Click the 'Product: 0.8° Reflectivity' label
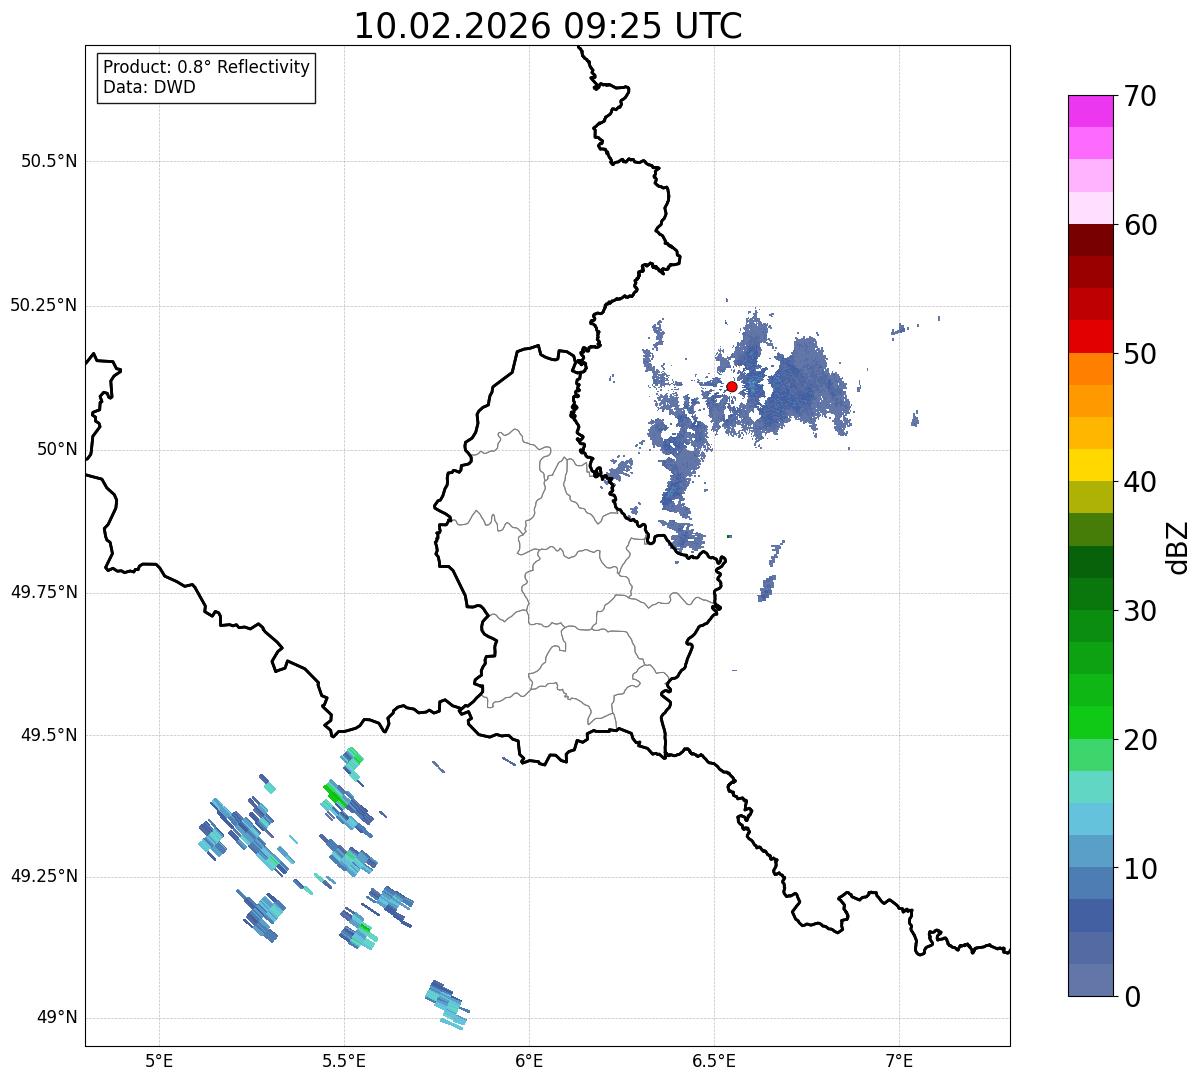 tap(207, 67)
